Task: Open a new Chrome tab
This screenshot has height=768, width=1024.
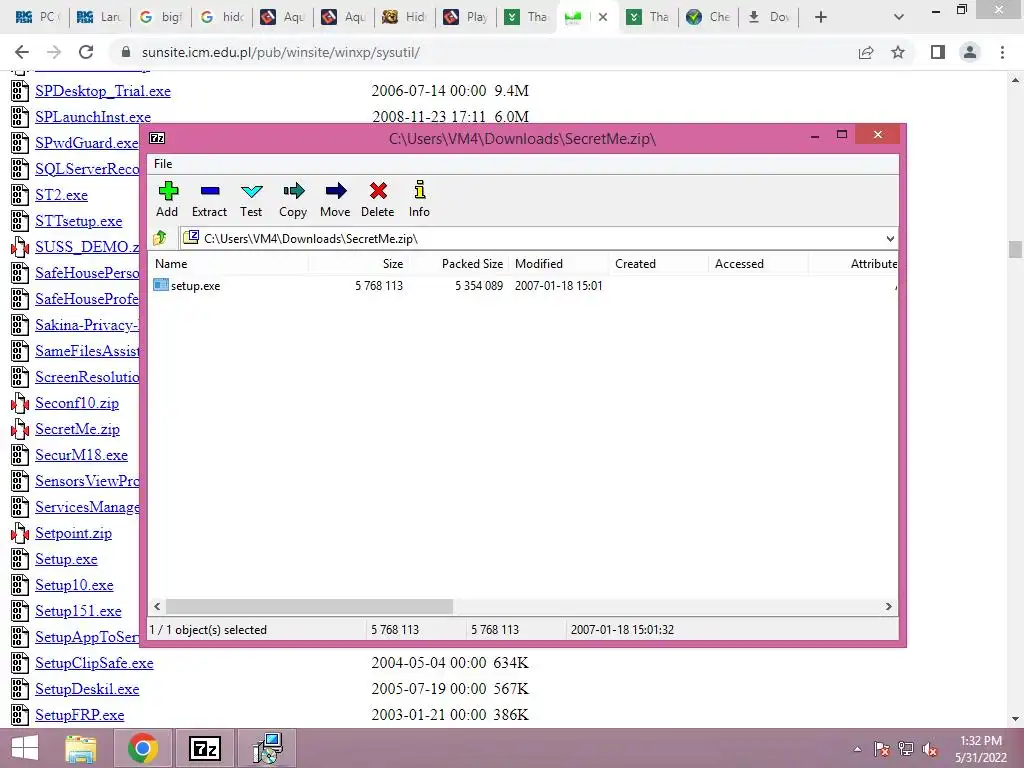Action: [x=821, y=17]
